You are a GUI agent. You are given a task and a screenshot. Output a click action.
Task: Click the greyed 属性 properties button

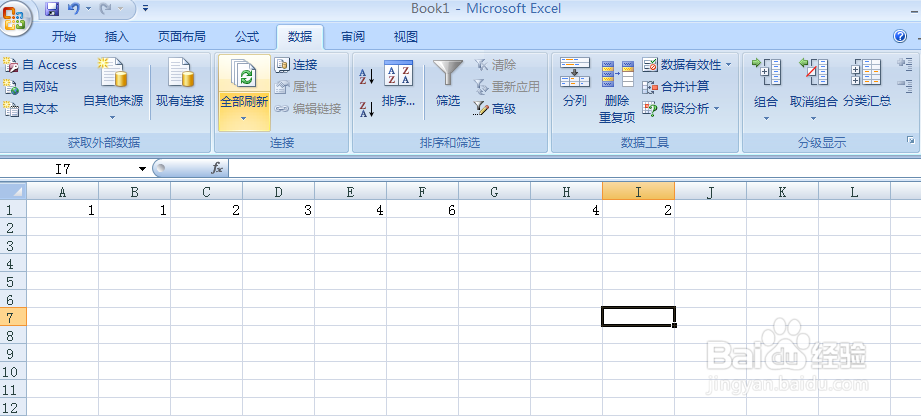tap(297, 86)
